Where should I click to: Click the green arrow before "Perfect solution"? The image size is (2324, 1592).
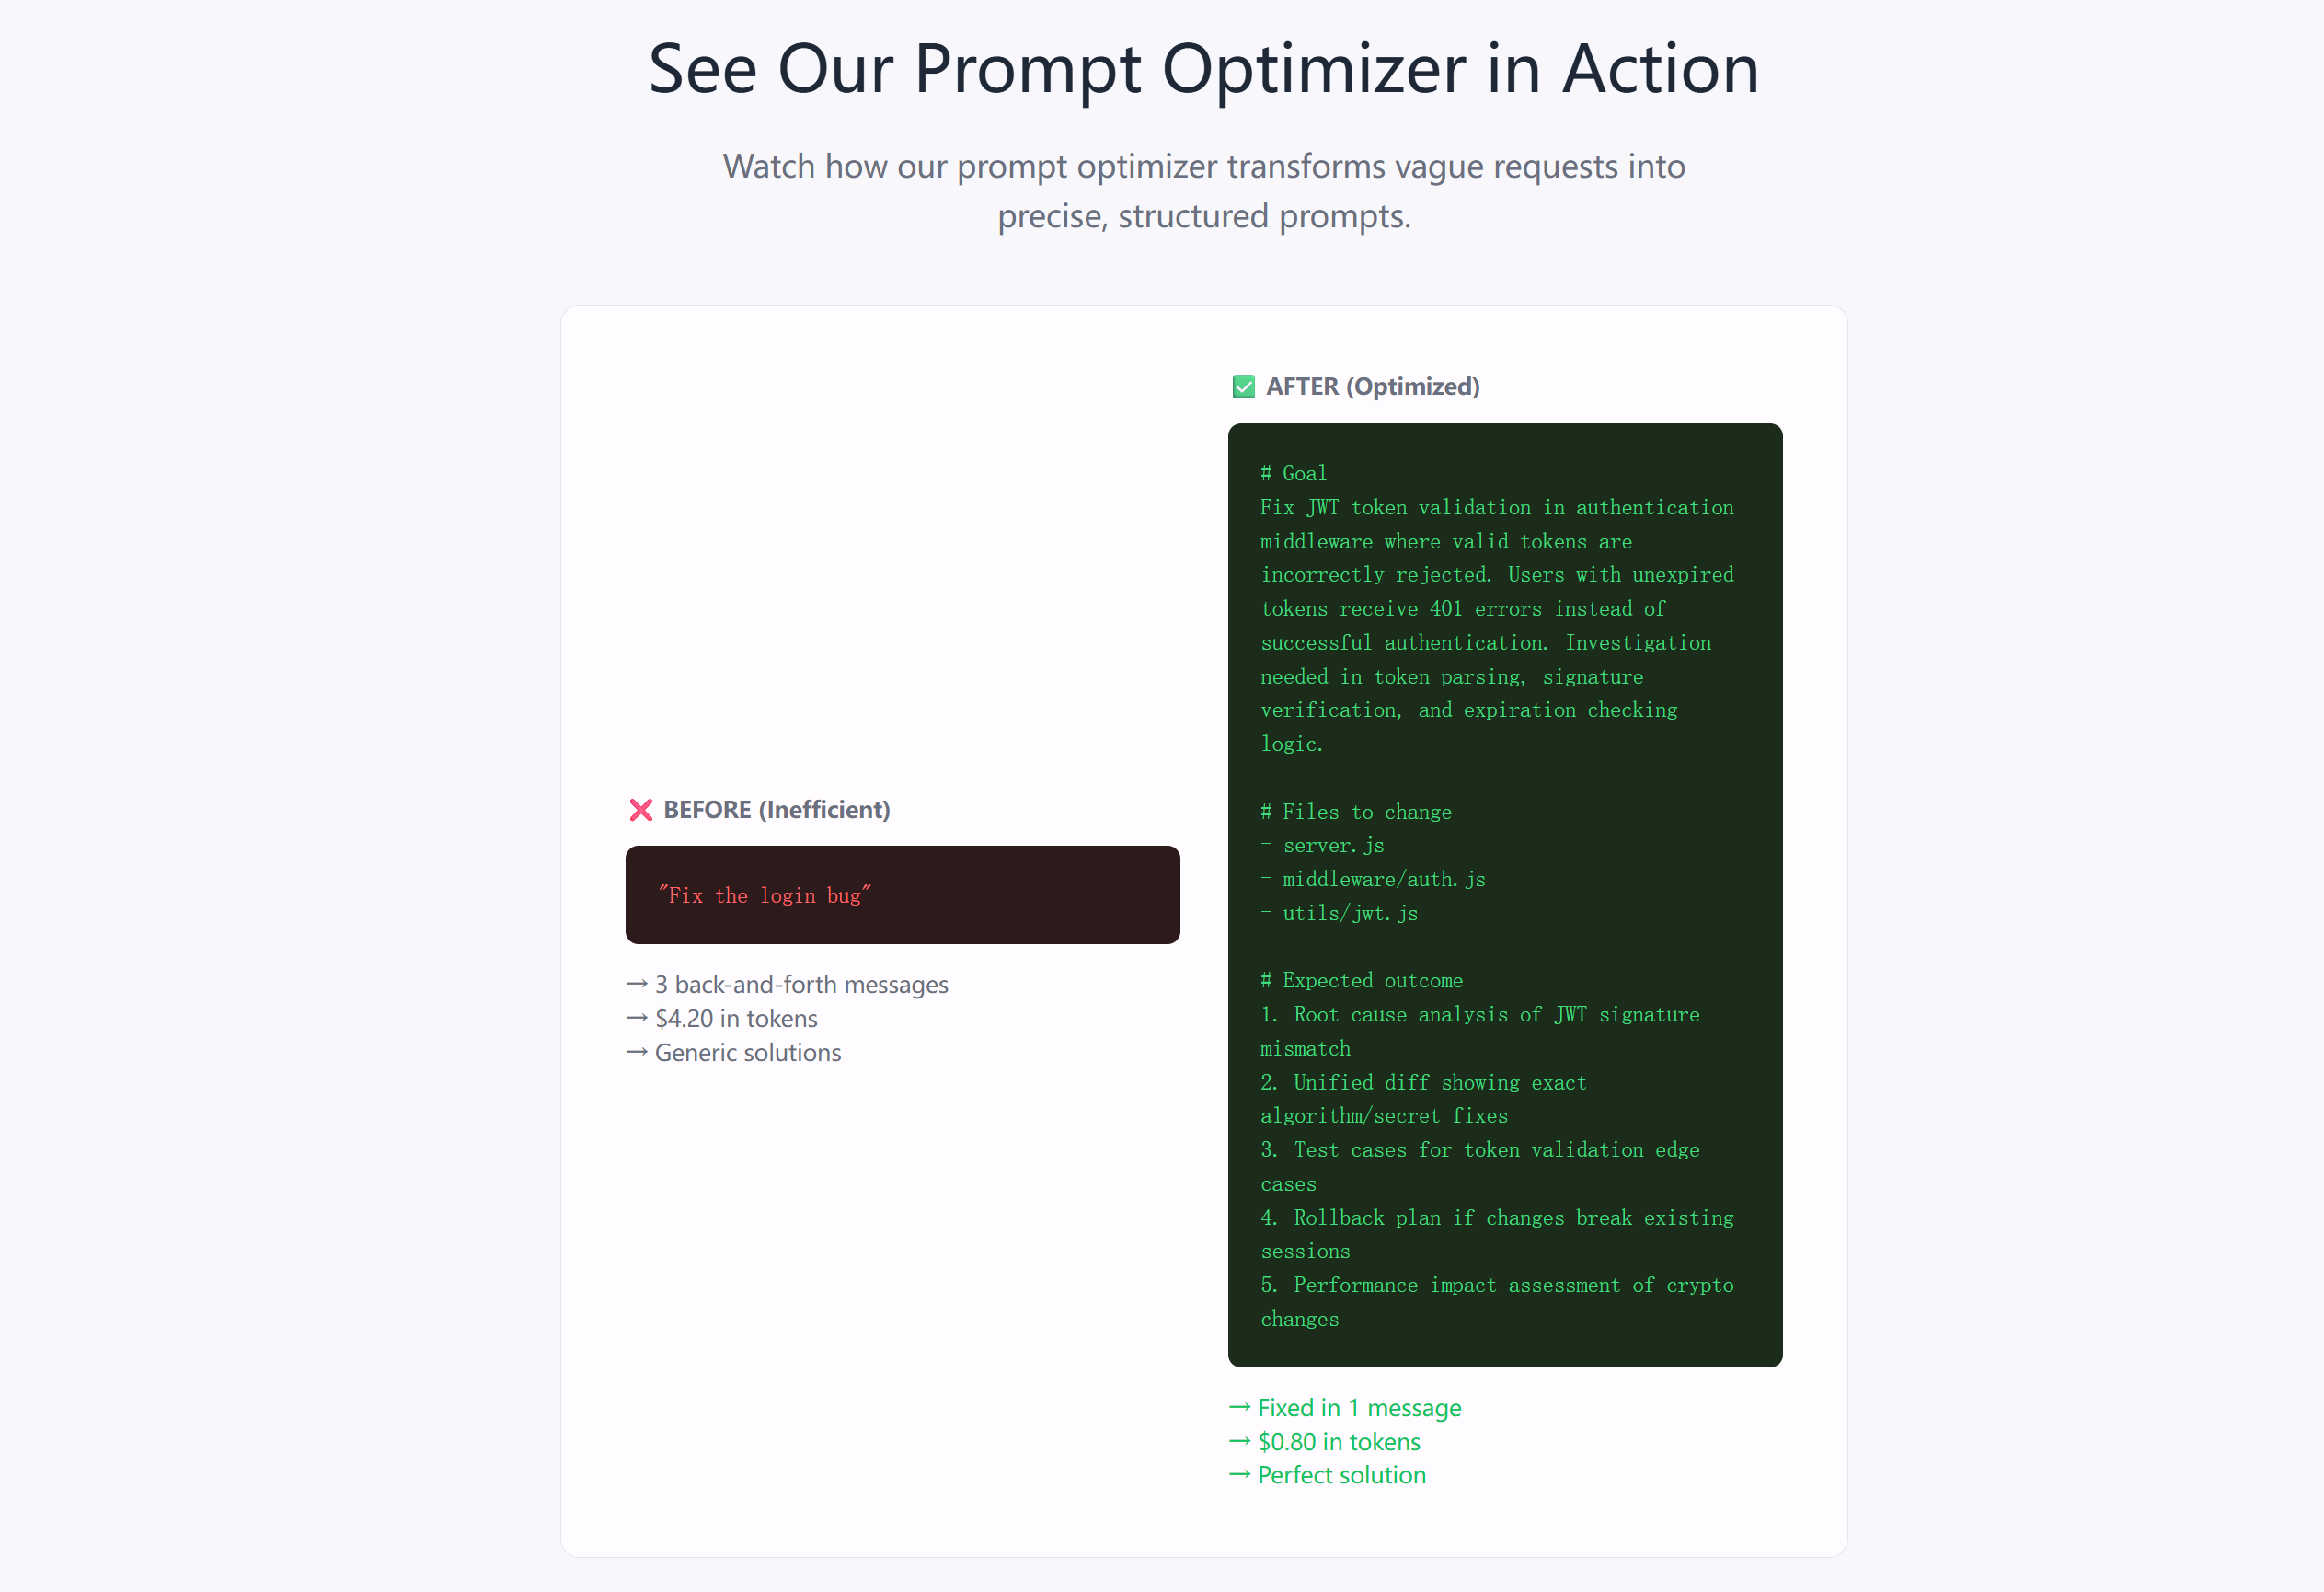click(x=1240, y=1475)
